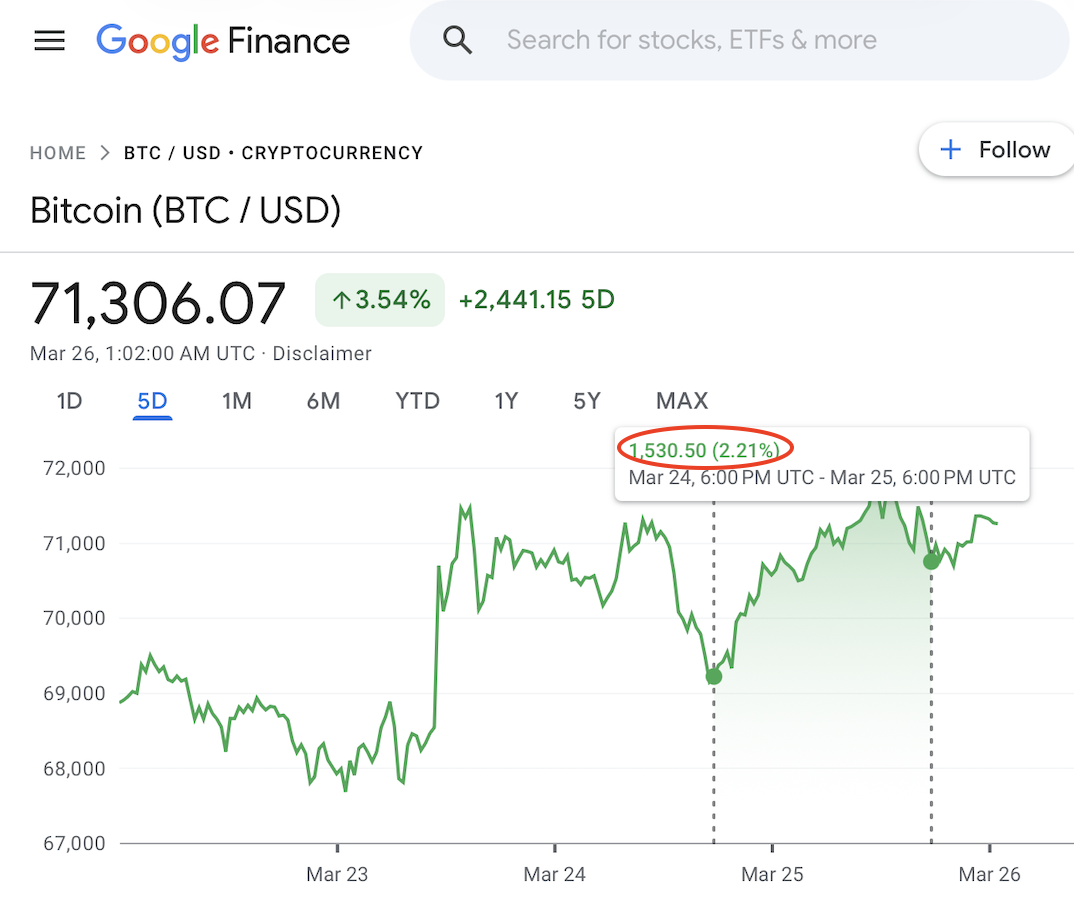Select the 5D range tab
This screenshot has height=904, width=1074.
click(152, 401)
